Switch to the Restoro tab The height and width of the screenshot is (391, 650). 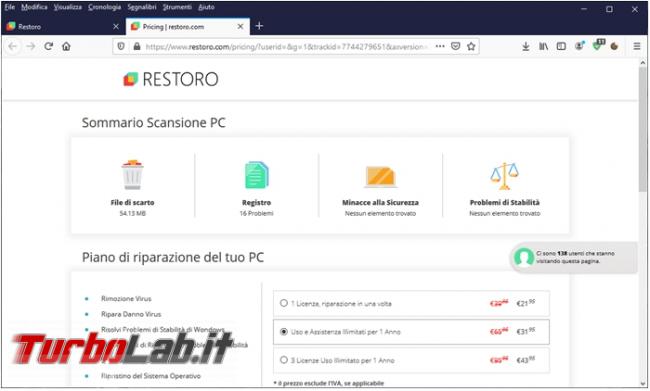click(x=63, y=27)
